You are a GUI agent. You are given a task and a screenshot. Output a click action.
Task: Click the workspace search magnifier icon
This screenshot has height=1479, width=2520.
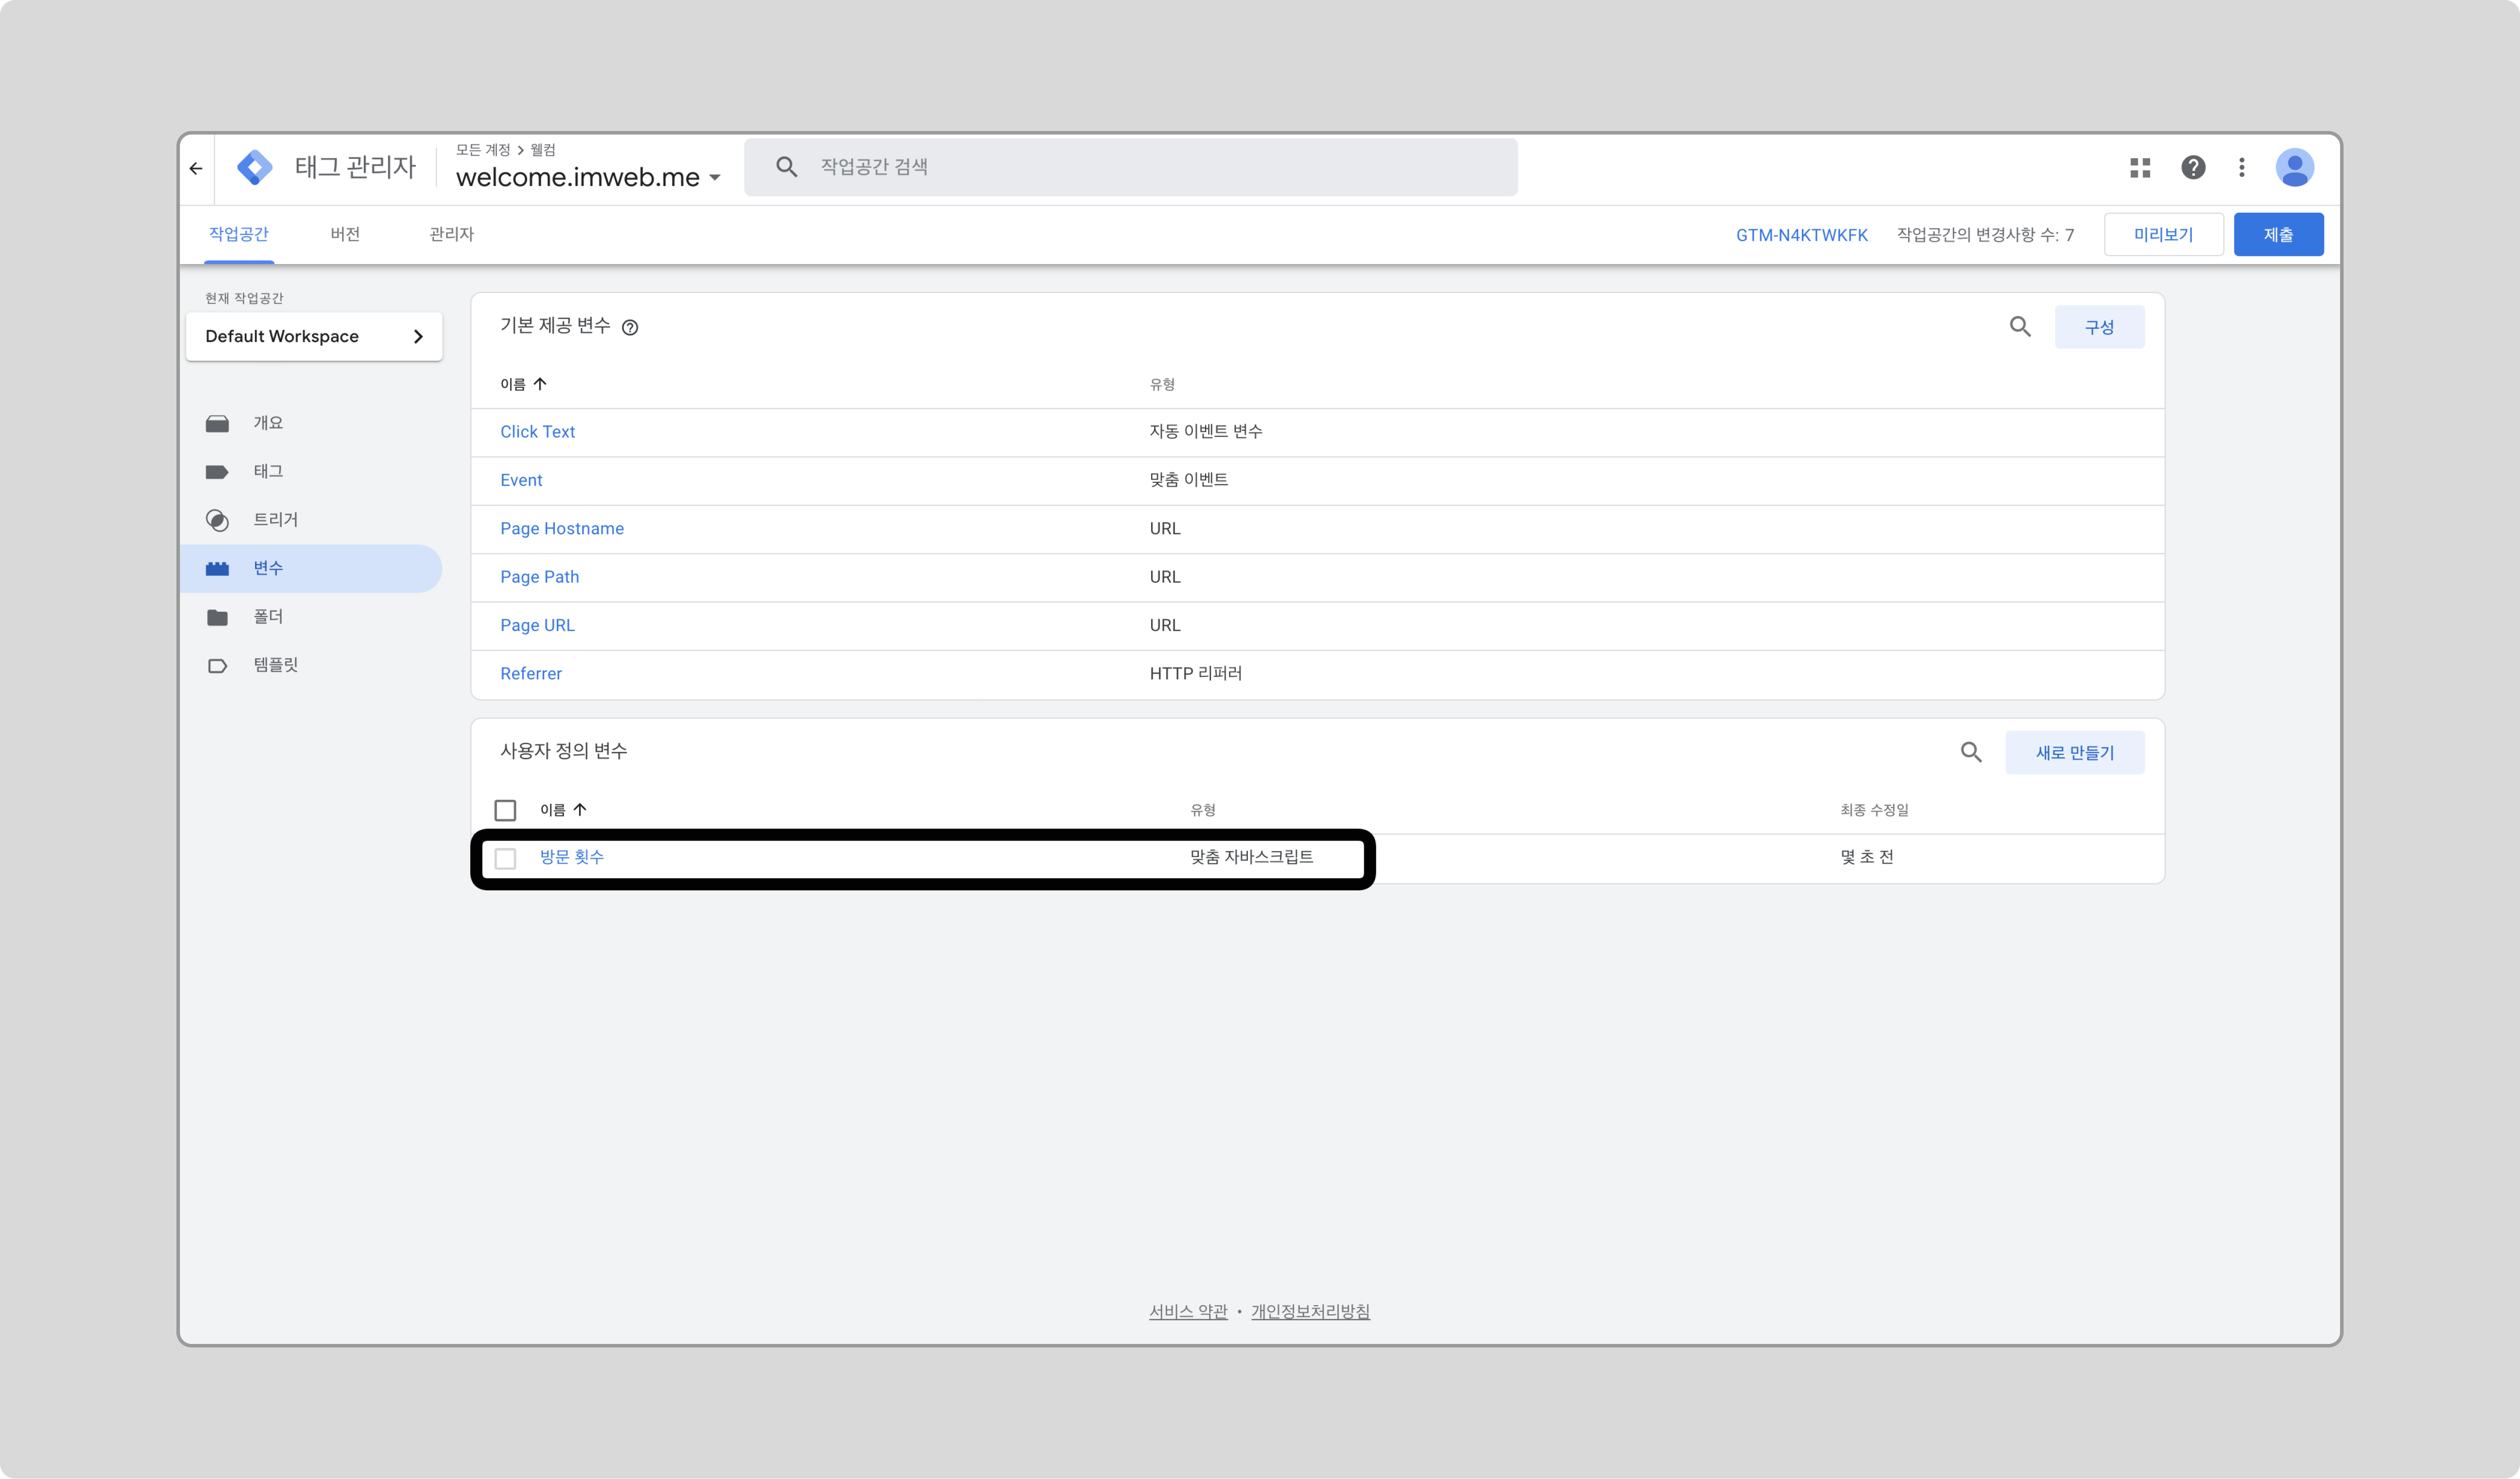coord(787,167)
